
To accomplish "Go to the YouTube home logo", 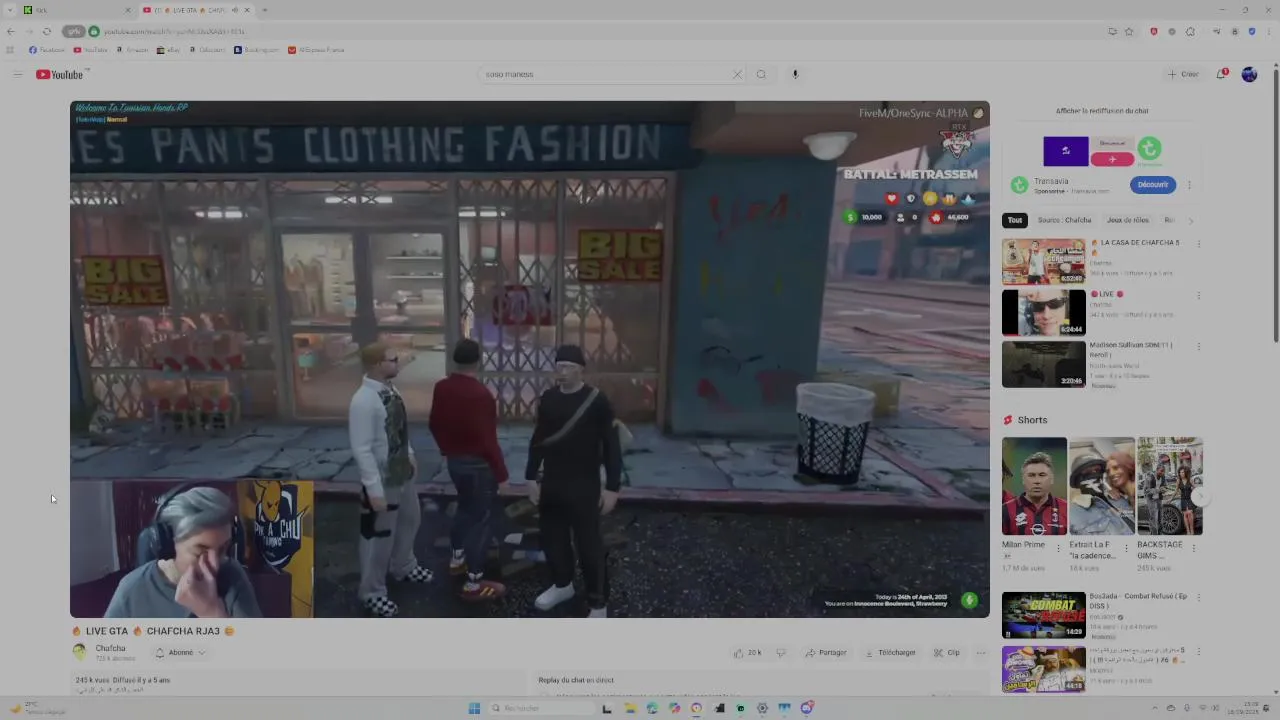I will click(x=60, y=74).
